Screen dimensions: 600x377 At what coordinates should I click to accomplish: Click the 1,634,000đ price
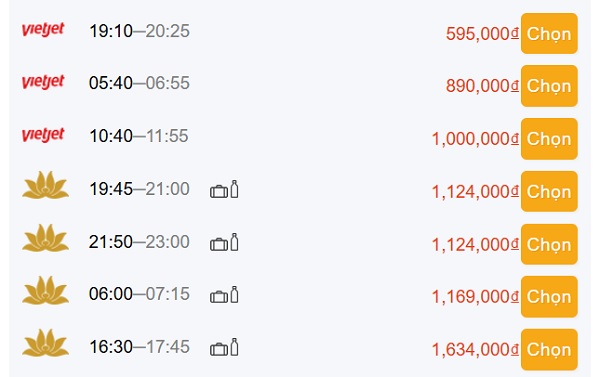(475, 349)
